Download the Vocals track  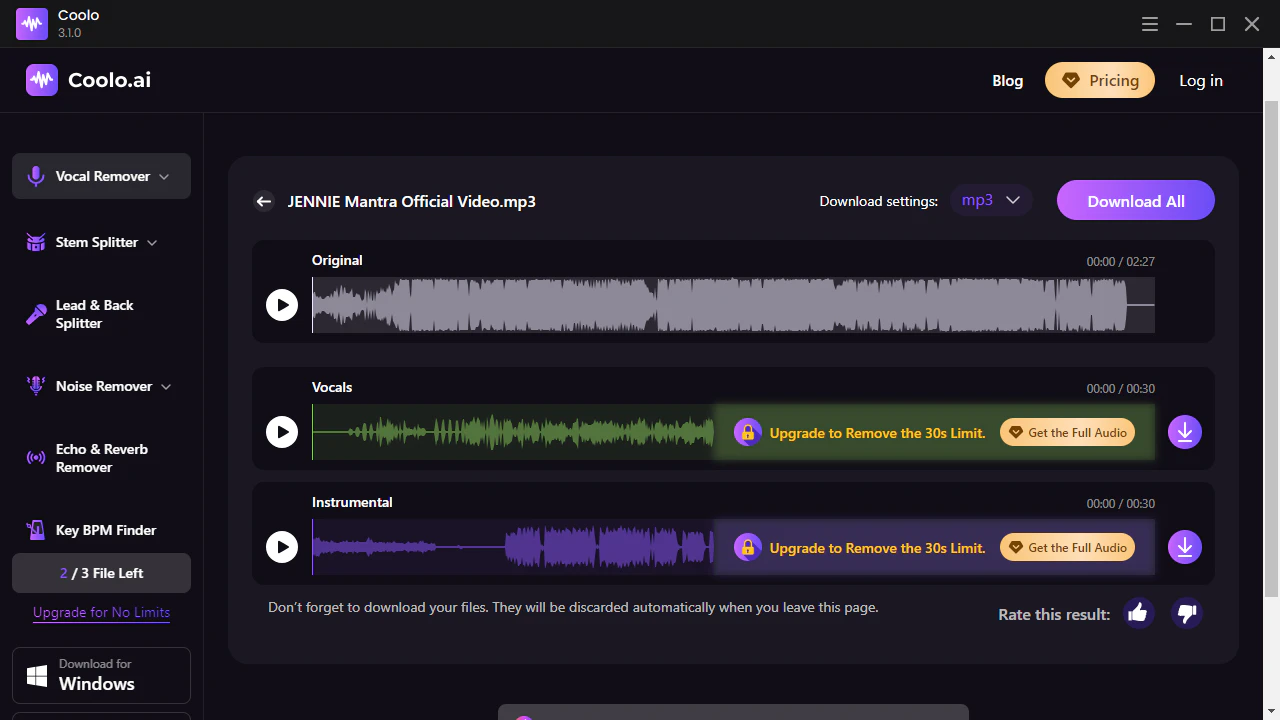click(x=1184, y=432)
